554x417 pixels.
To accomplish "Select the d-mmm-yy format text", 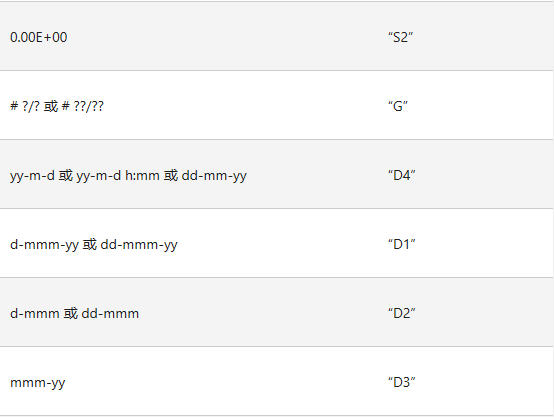I will tap(44, 245).
